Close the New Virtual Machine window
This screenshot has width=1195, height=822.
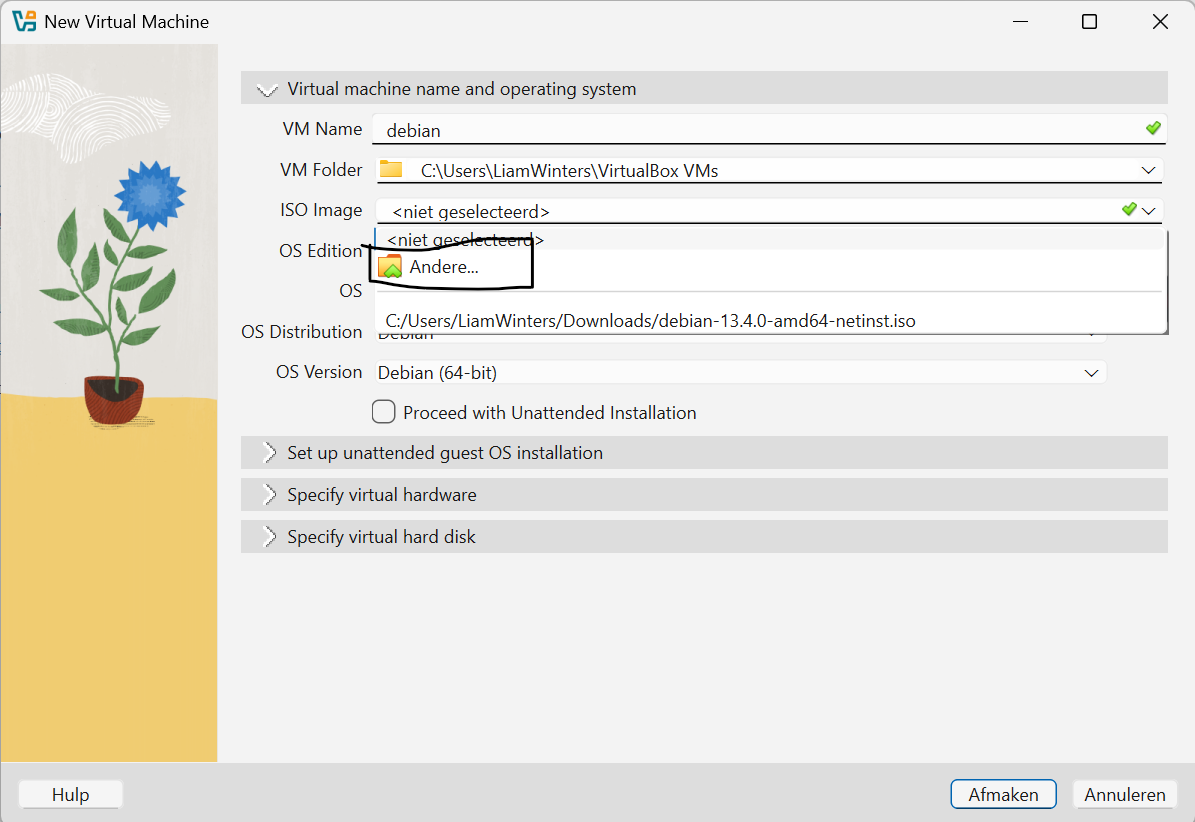click(x=1160, y=21)
